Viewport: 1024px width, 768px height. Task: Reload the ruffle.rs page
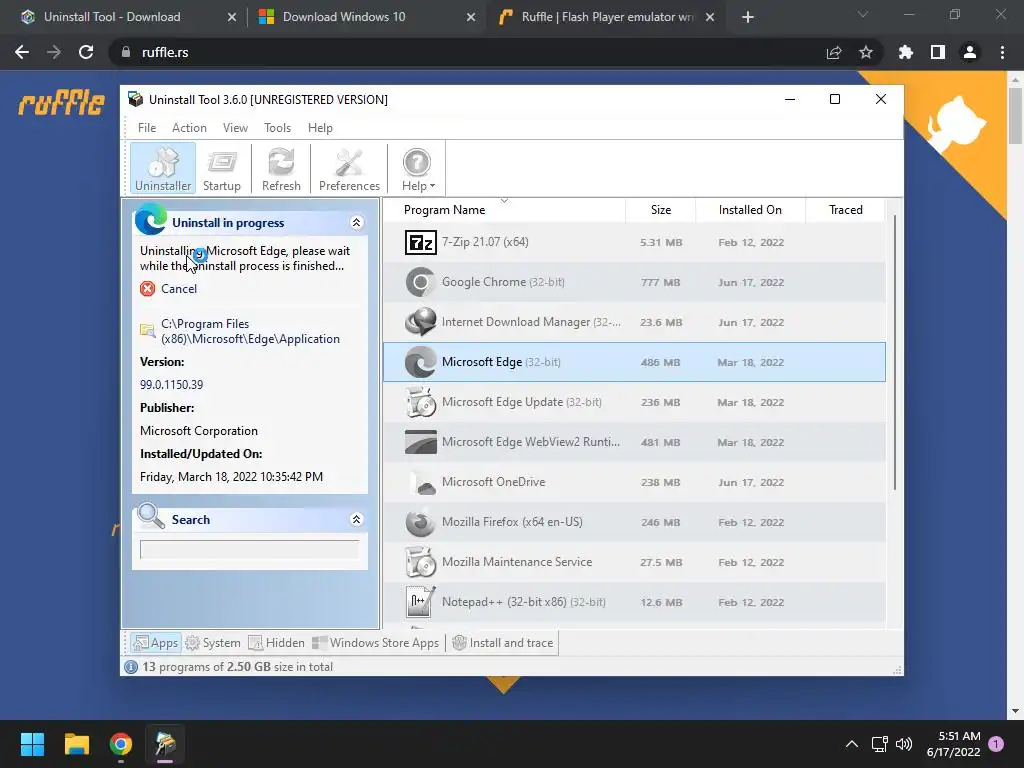pos(86,52)
